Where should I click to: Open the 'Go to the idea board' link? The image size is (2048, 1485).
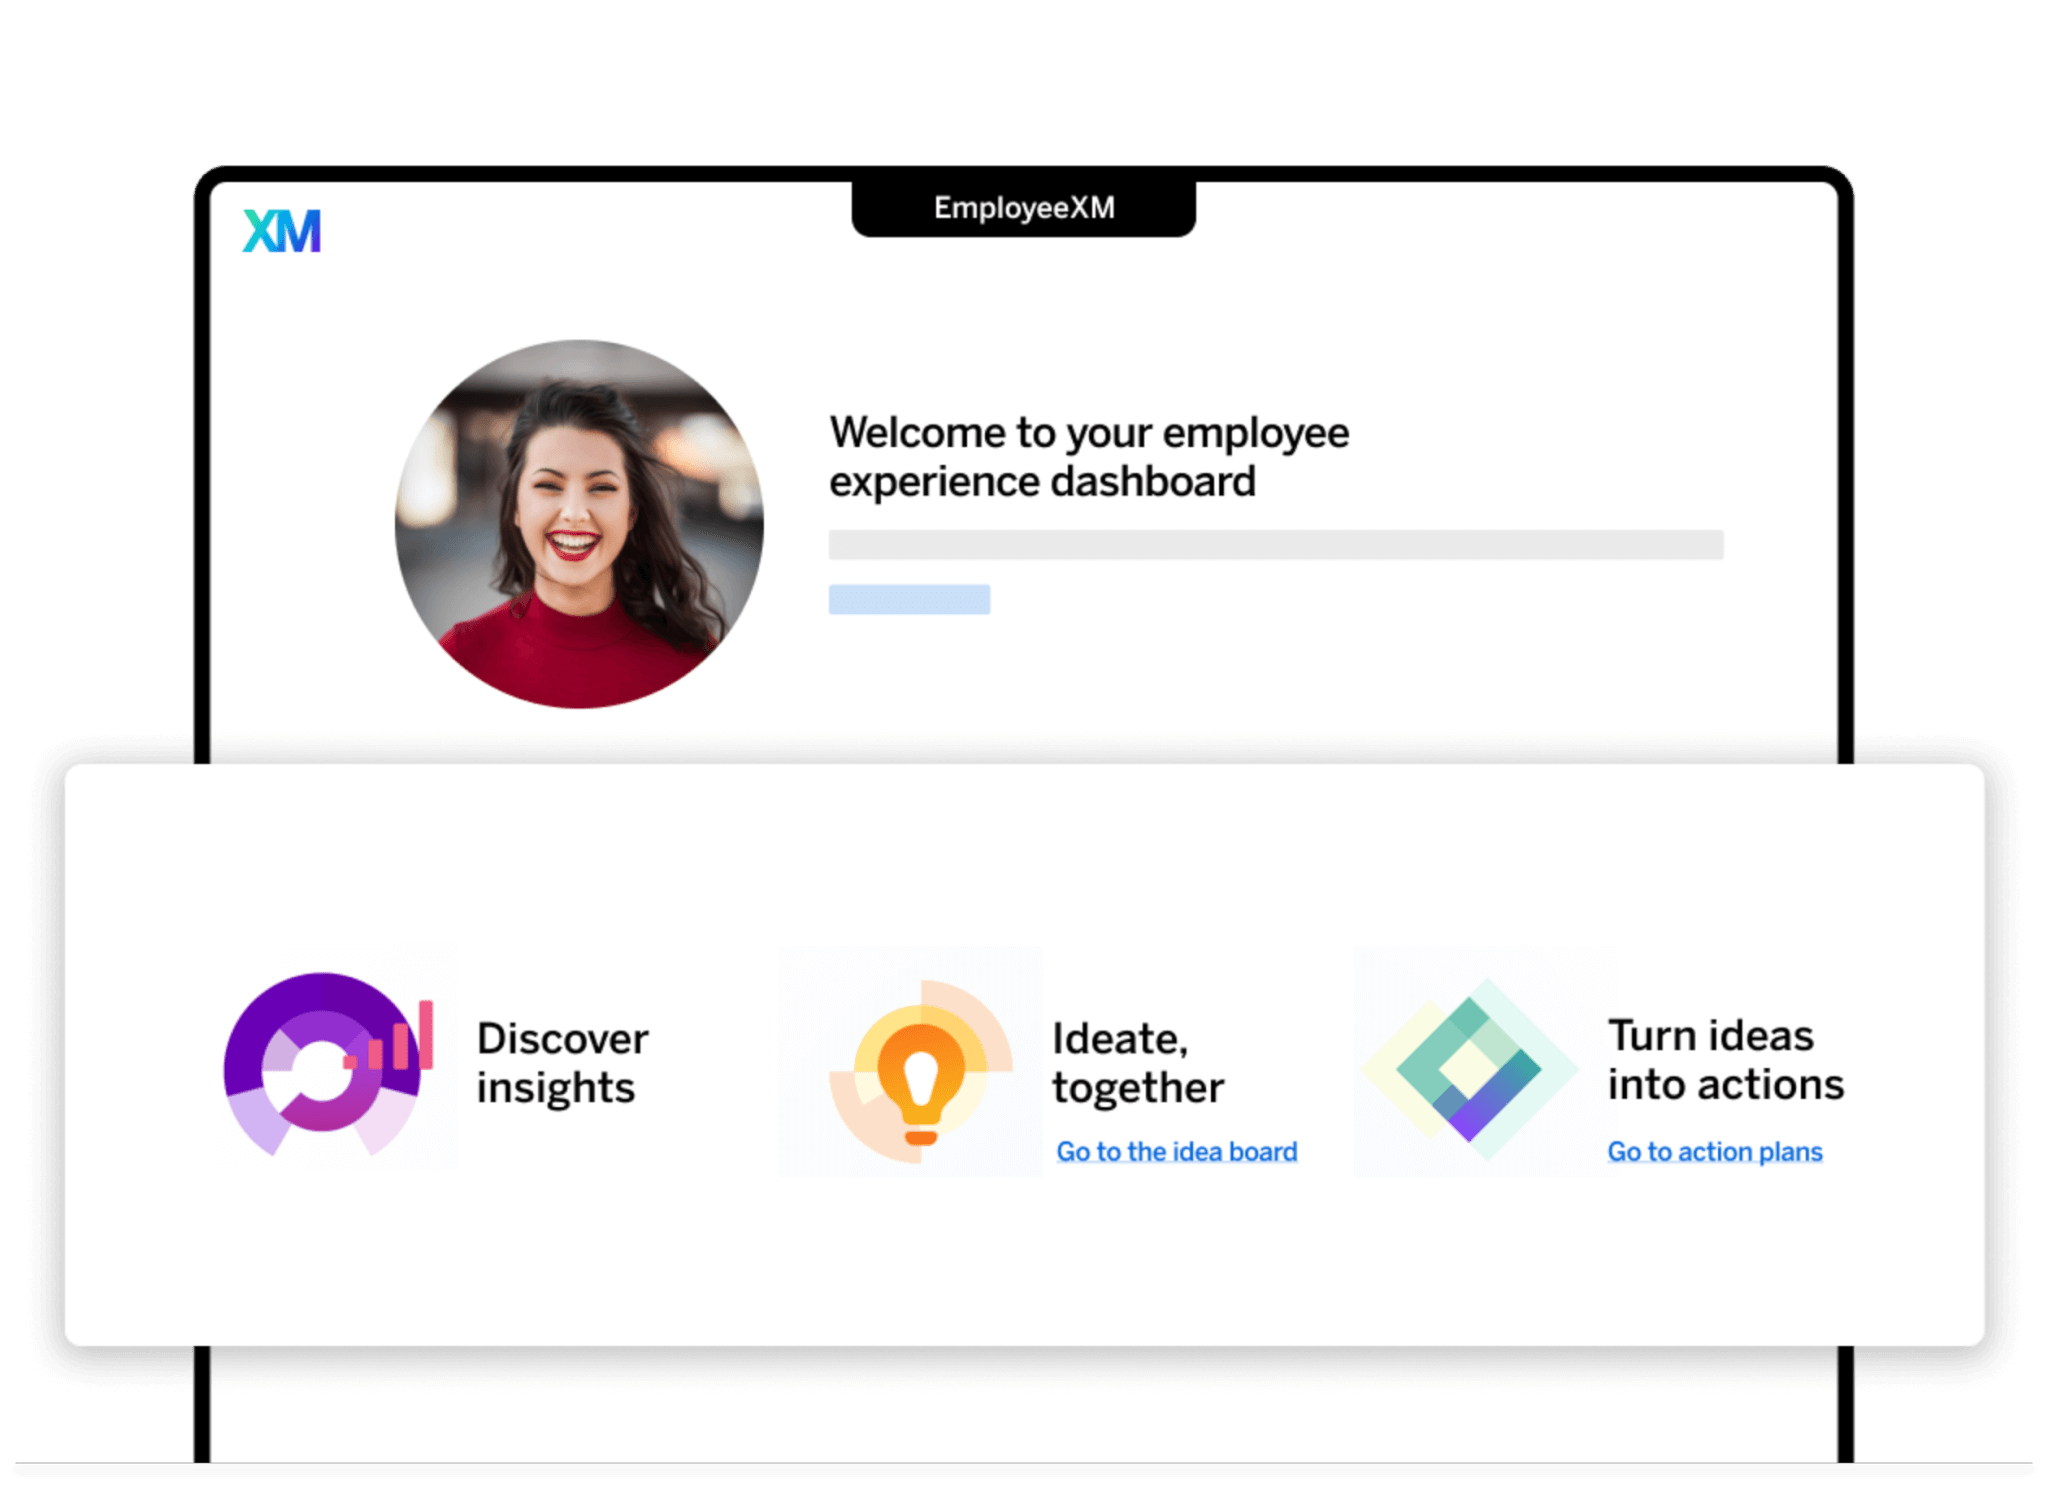click(1177, 1152)
